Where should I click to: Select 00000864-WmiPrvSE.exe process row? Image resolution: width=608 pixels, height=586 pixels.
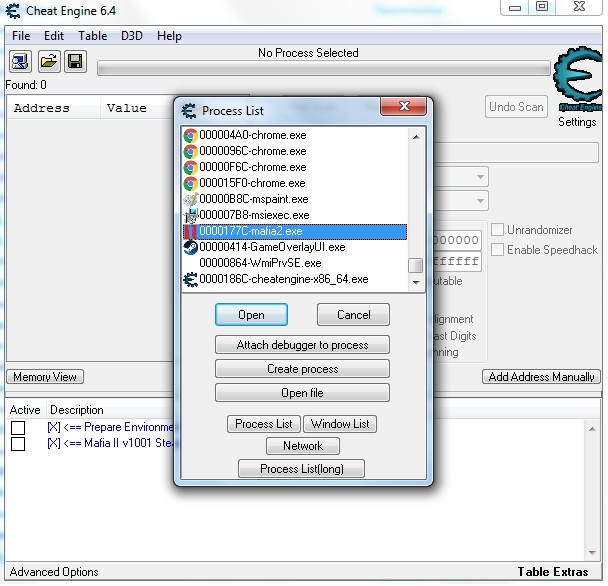[295, 263]
